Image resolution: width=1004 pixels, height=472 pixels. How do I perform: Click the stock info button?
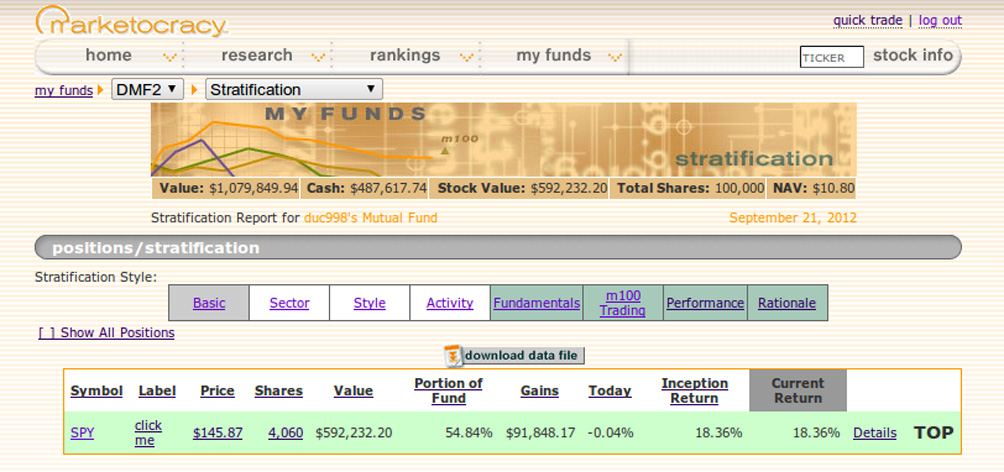pyautogui.click(x=913, y=56)
